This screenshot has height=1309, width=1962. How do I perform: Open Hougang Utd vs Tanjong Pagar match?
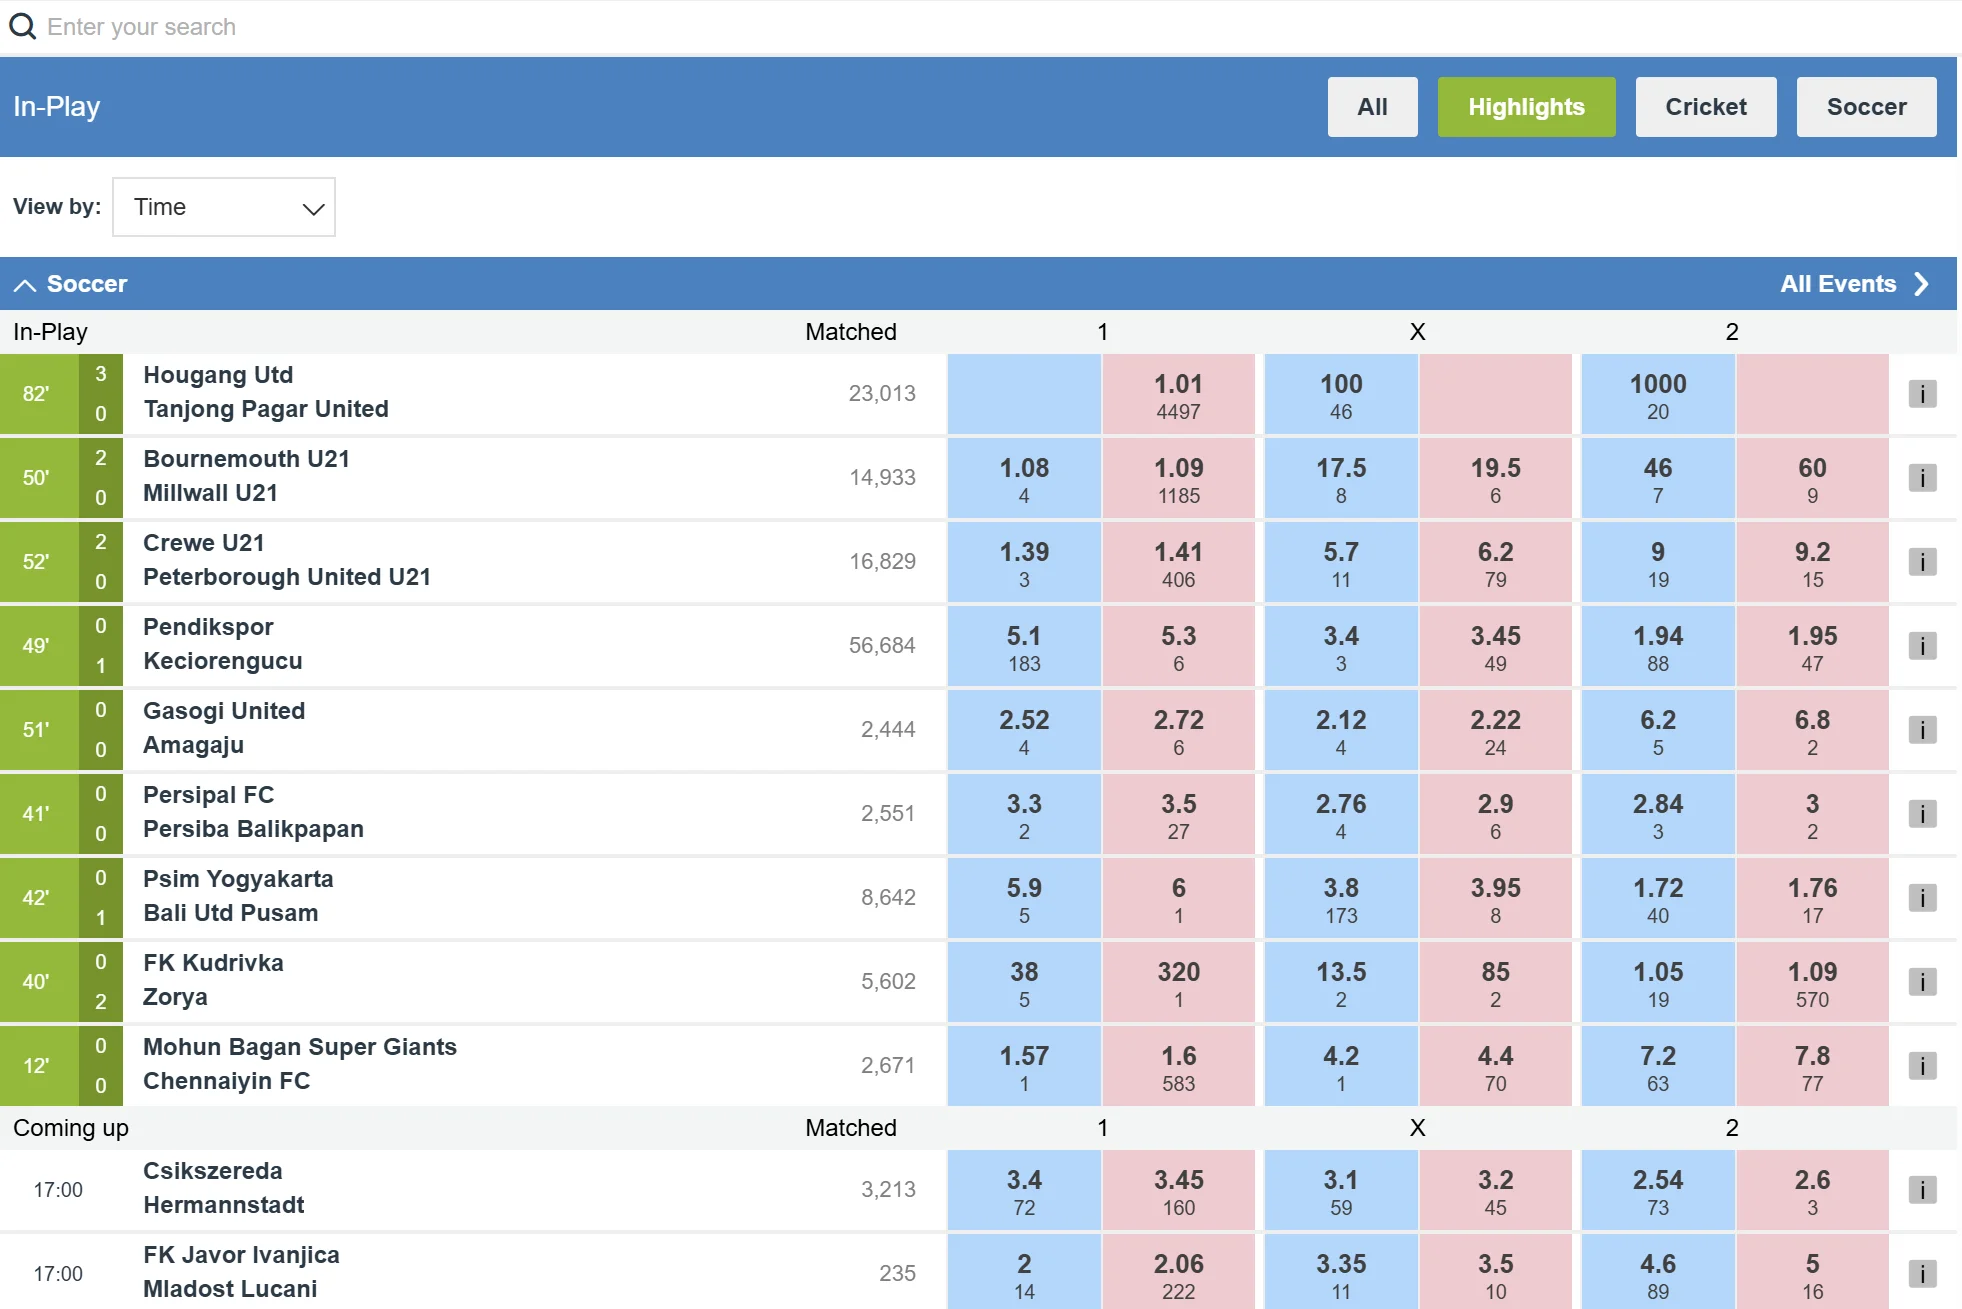tap(265, 392)
